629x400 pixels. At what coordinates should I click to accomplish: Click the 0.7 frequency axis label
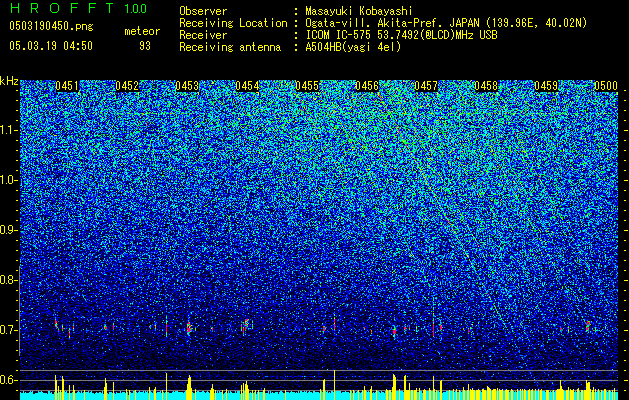click(8, 330)
